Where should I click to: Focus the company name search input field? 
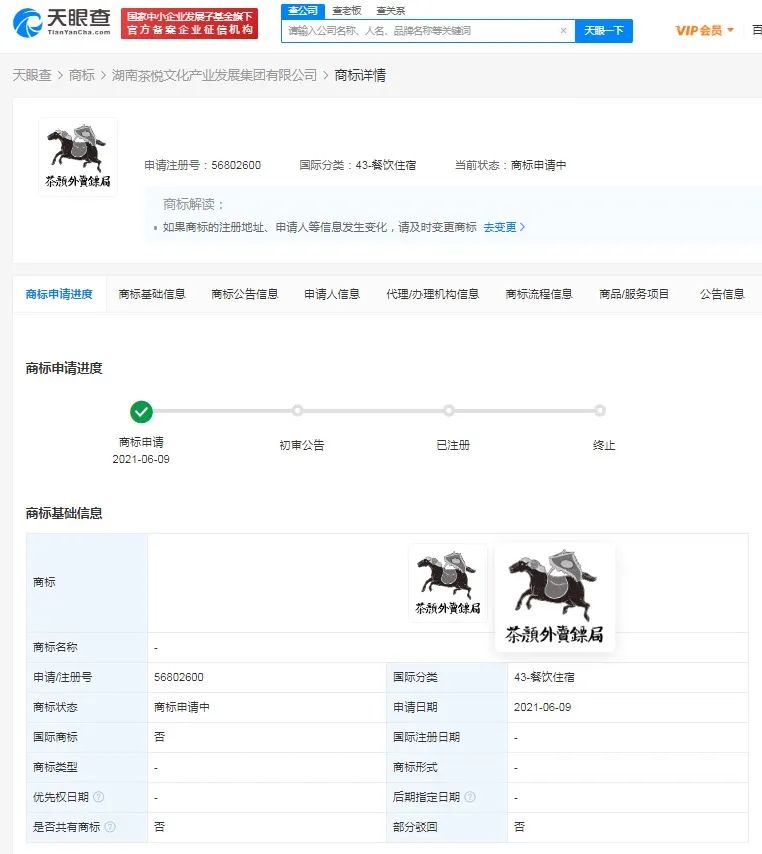click(x=420, y=31)
